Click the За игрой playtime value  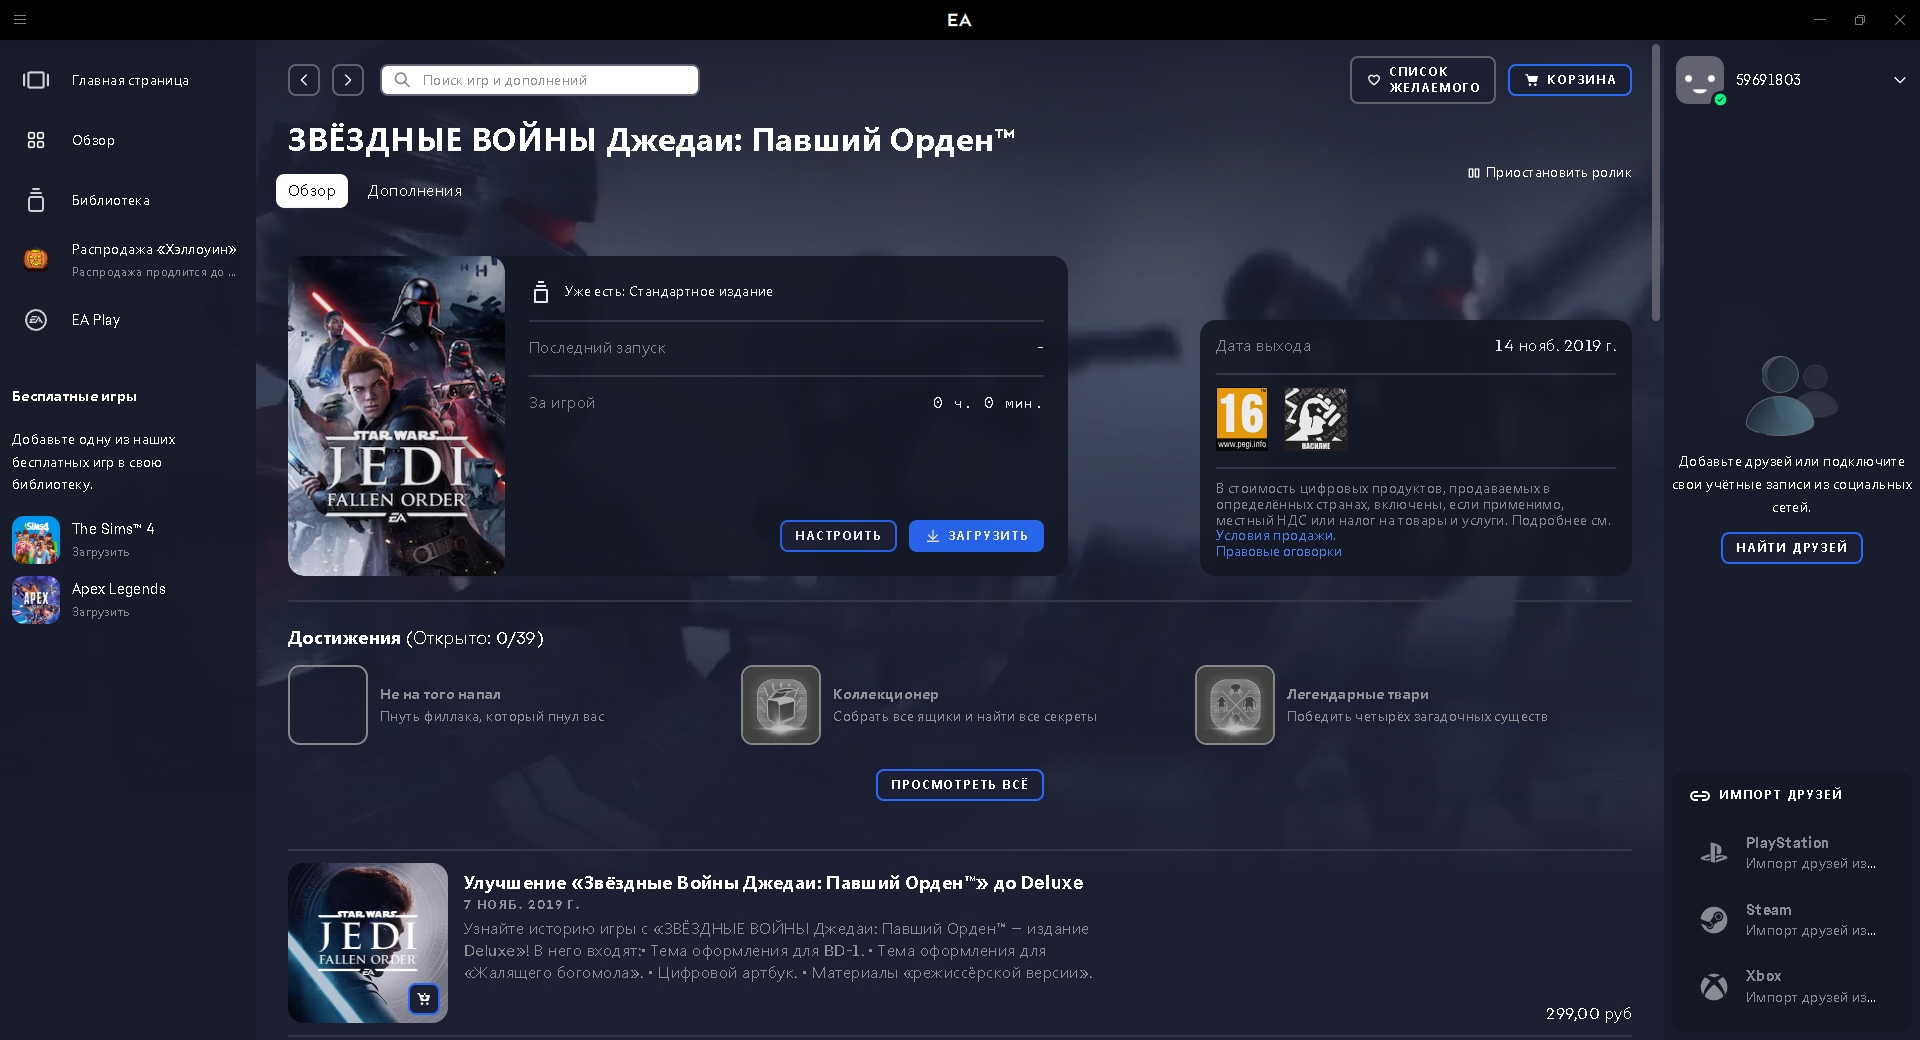point(988,403)
